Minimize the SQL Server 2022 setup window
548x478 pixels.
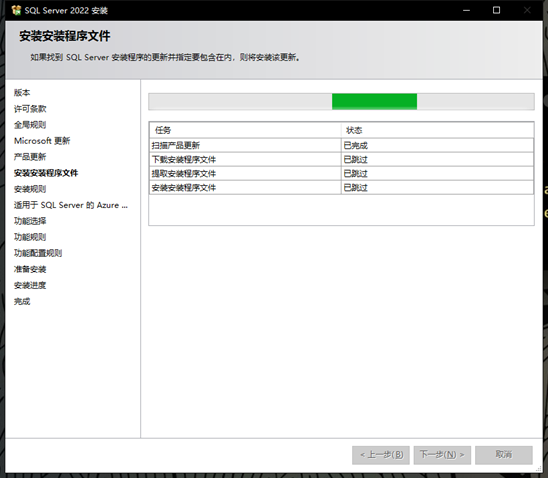click(466, 10)
